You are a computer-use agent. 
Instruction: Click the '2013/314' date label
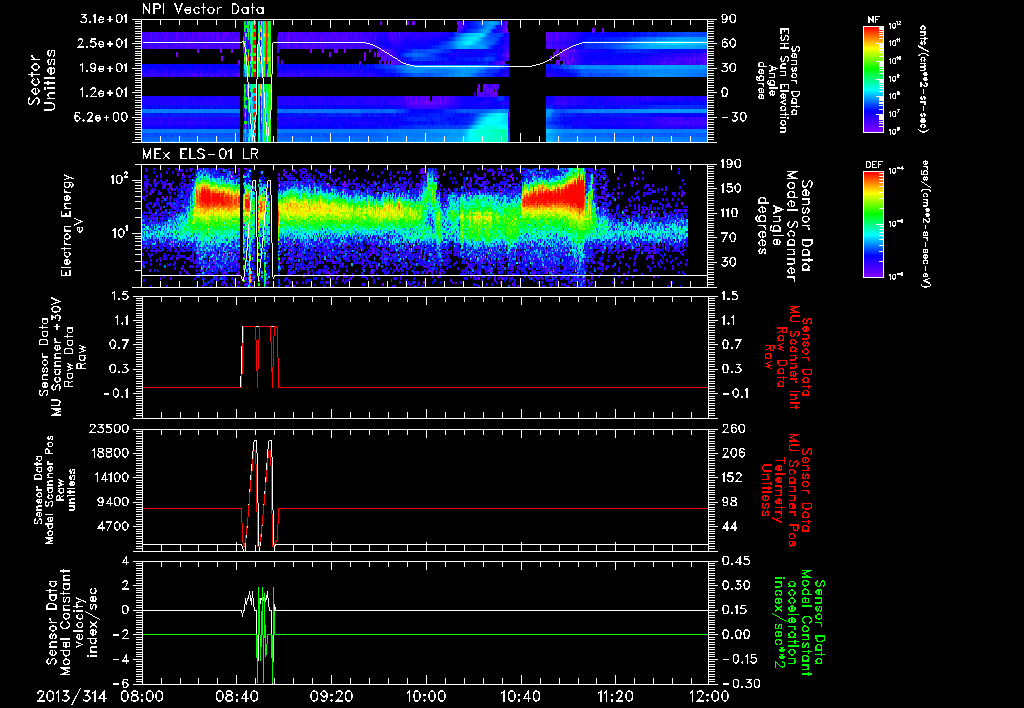(x=71, y=696)
